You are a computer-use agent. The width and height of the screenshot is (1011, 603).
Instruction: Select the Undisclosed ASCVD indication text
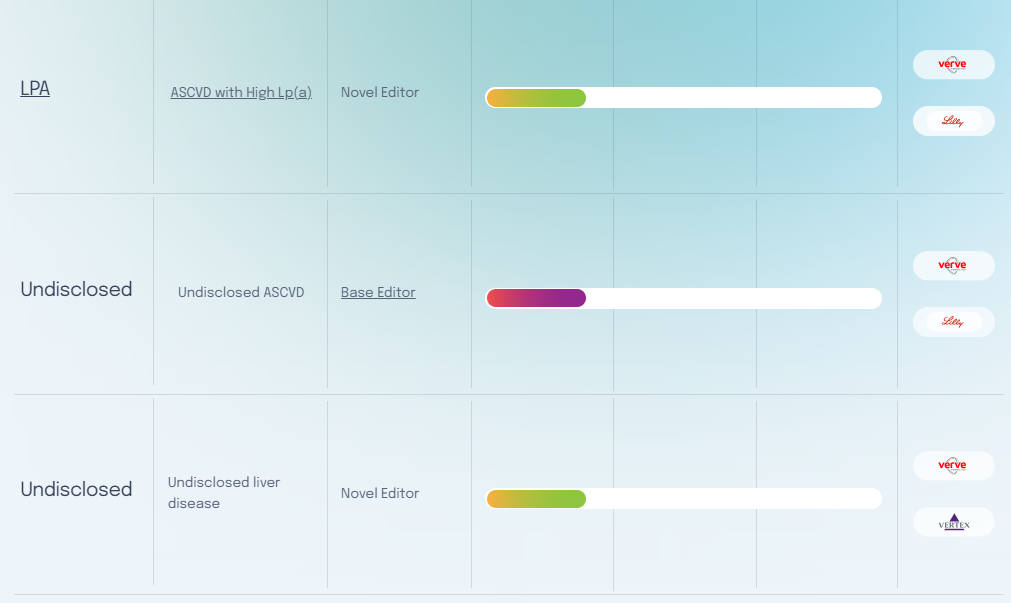point(241,293)
